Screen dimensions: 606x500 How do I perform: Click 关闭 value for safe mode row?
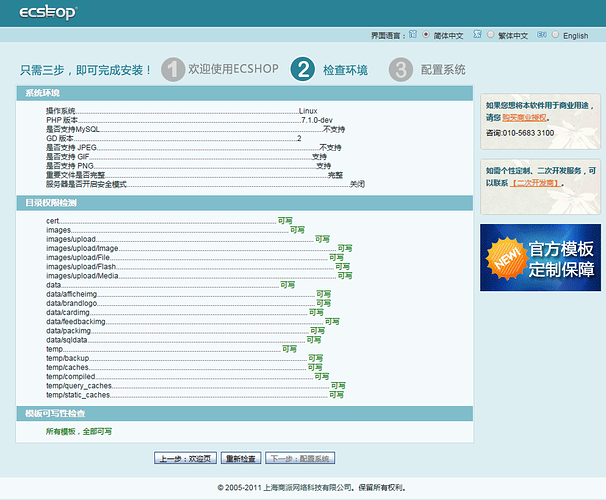[x=357, y=184]
